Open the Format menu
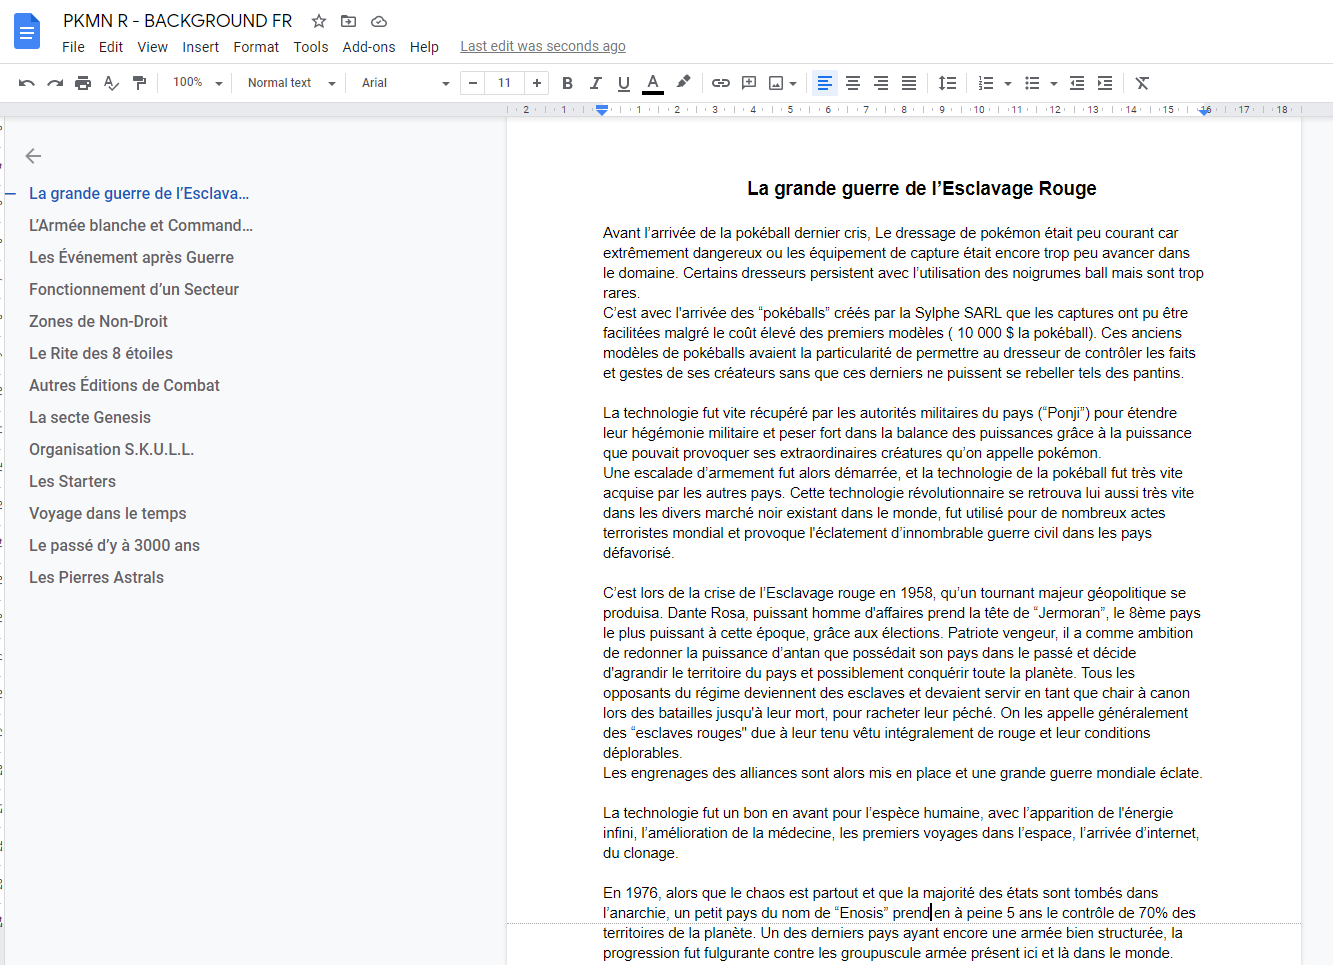1333x965 pixels. (x=256, y=47)
